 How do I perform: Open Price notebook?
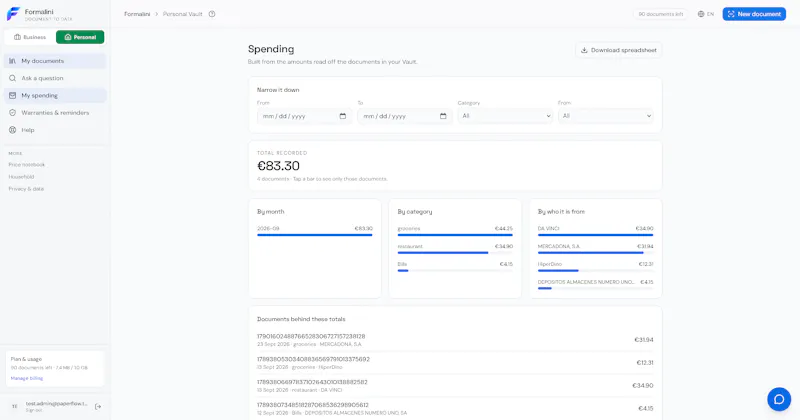point(27,164)
